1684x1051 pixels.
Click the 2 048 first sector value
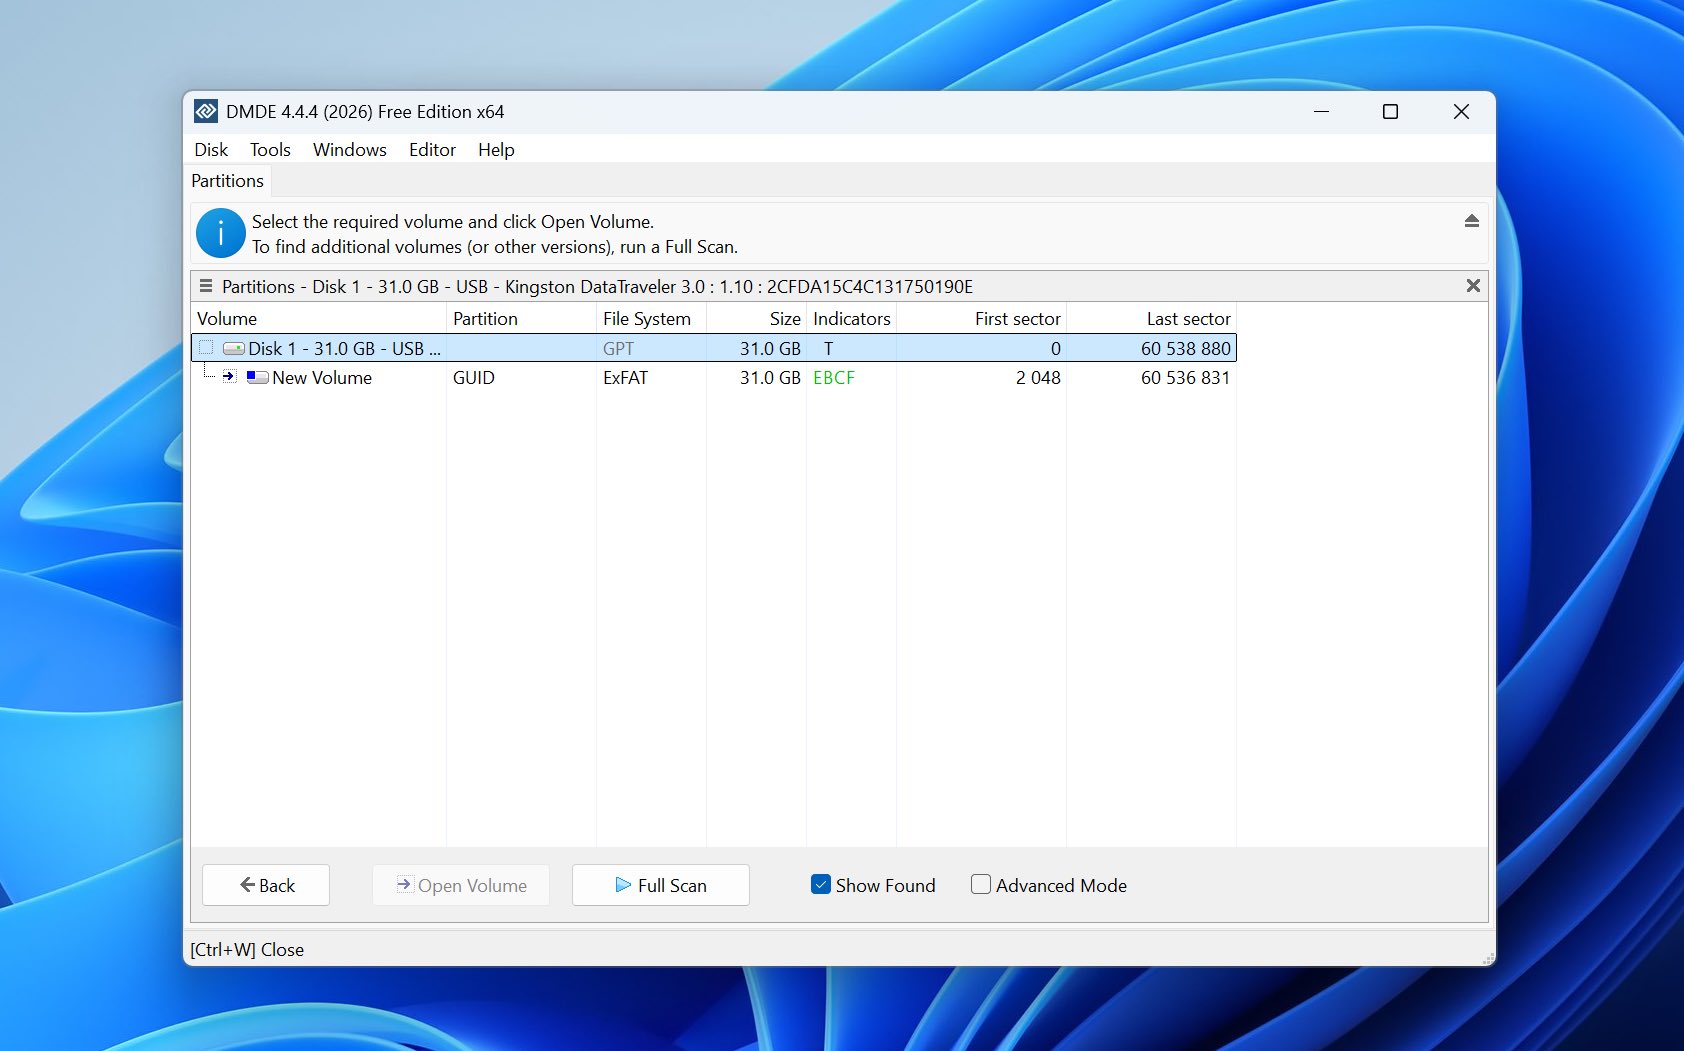(1038, 378)
